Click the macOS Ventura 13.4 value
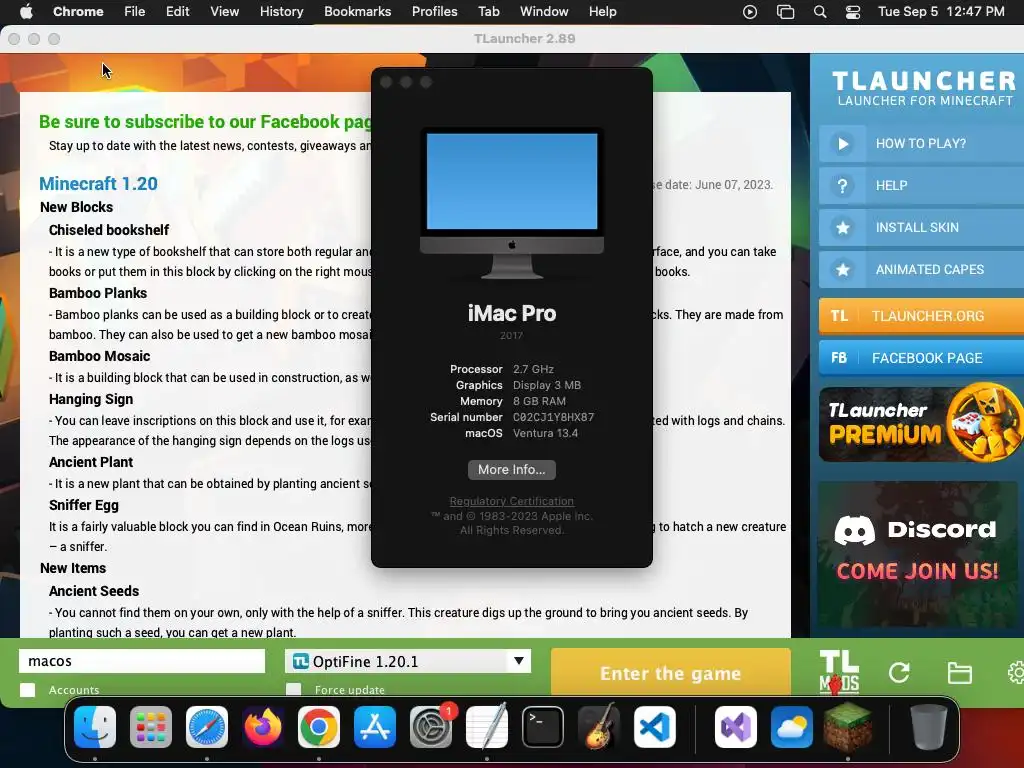Viewport: 1024px width, 768px height. coord(545,433)
